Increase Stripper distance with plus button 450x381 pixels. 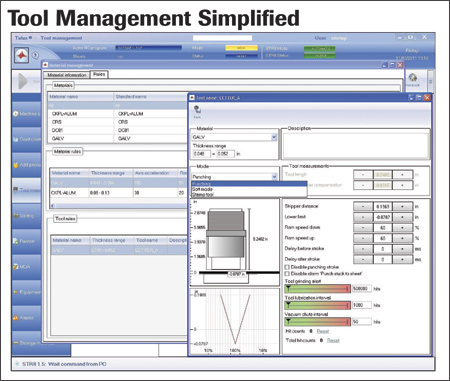coord(402,206)
